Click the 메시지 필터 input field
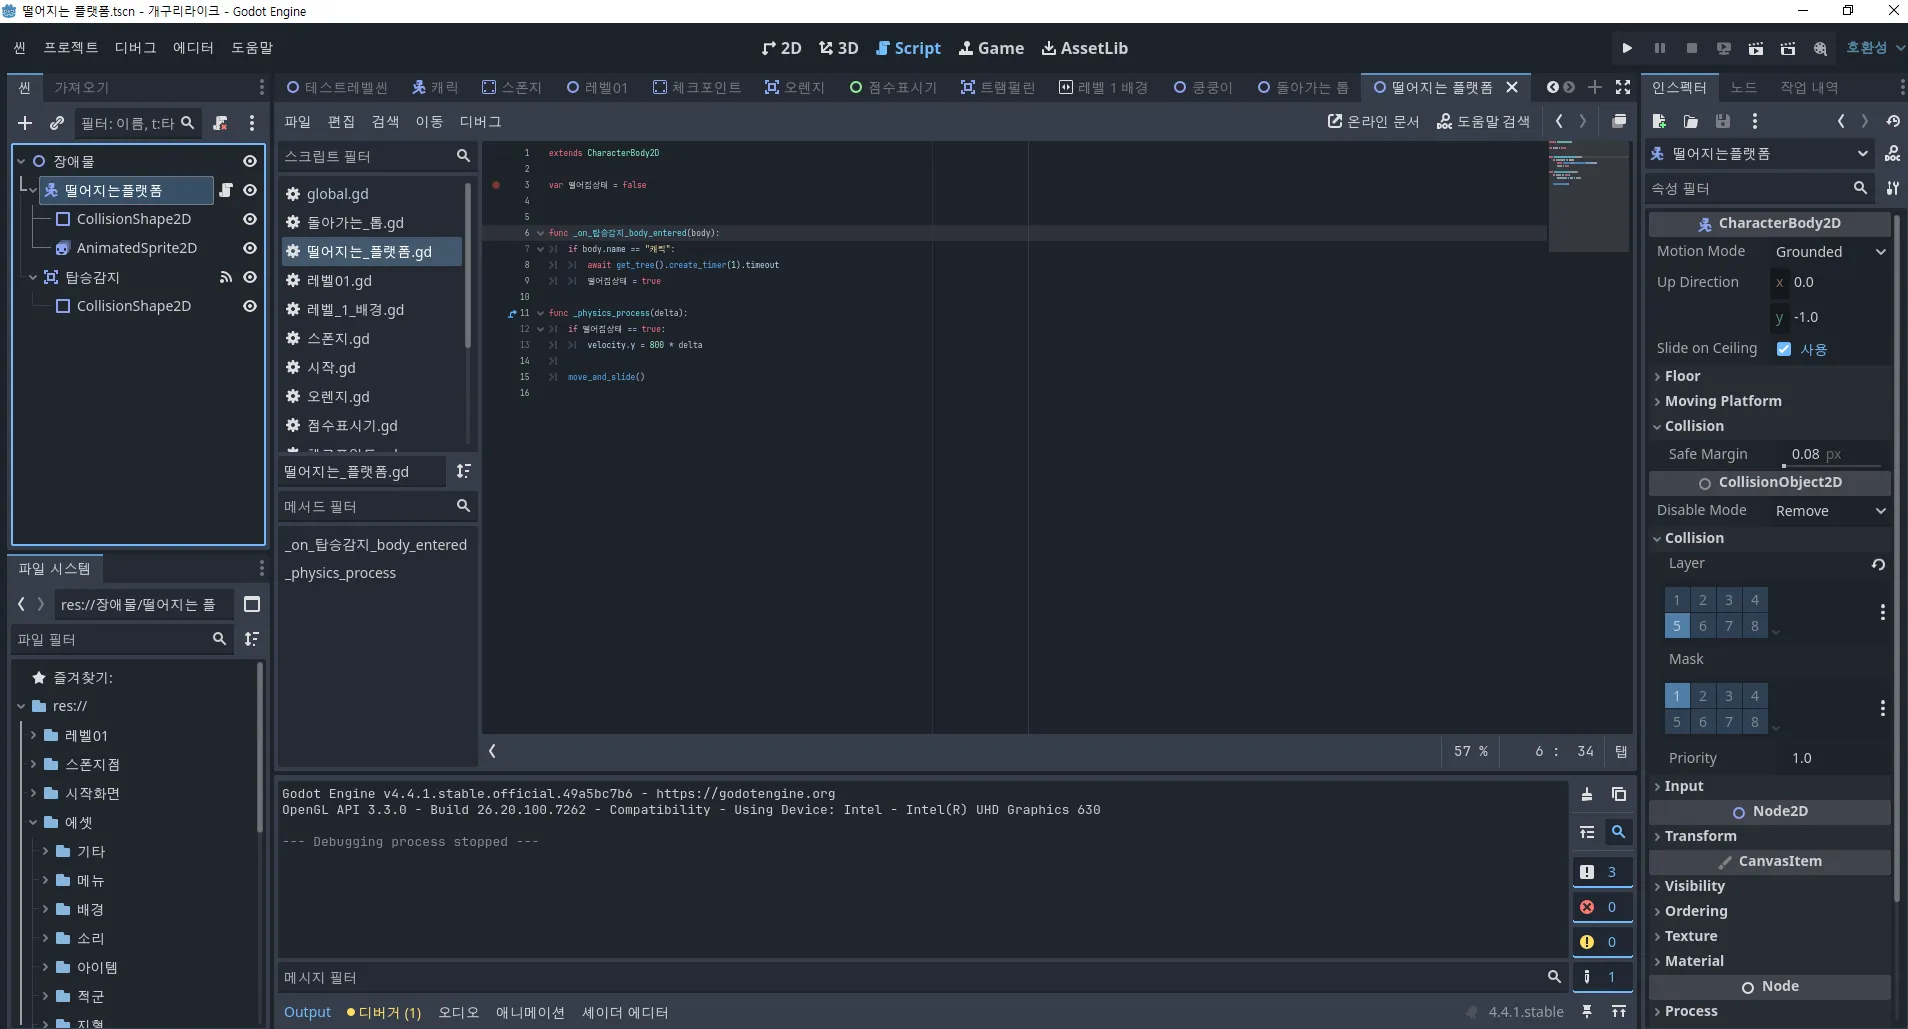Screen dimensions: 1908x1029 (x=912, y=977)
